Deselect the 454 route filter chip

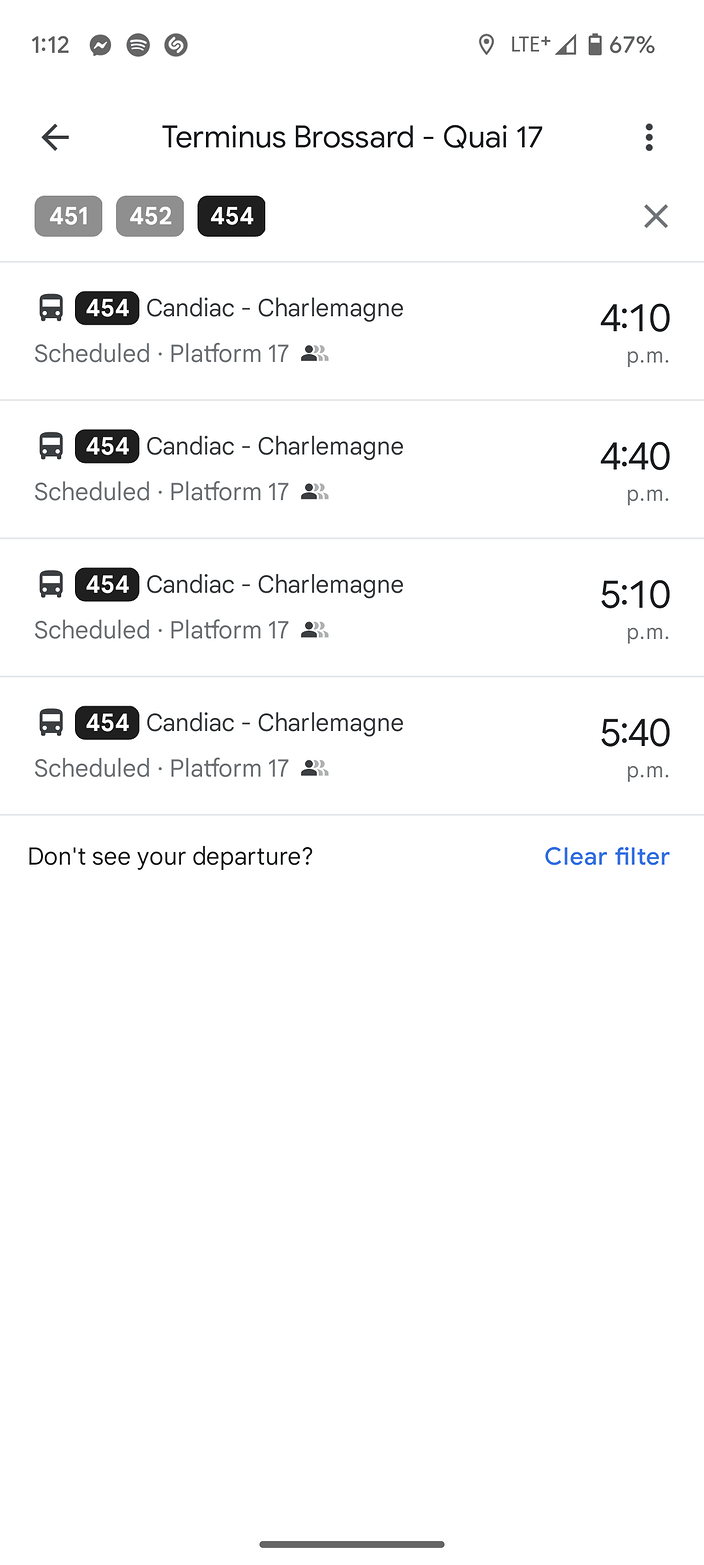tap(232, 216)
